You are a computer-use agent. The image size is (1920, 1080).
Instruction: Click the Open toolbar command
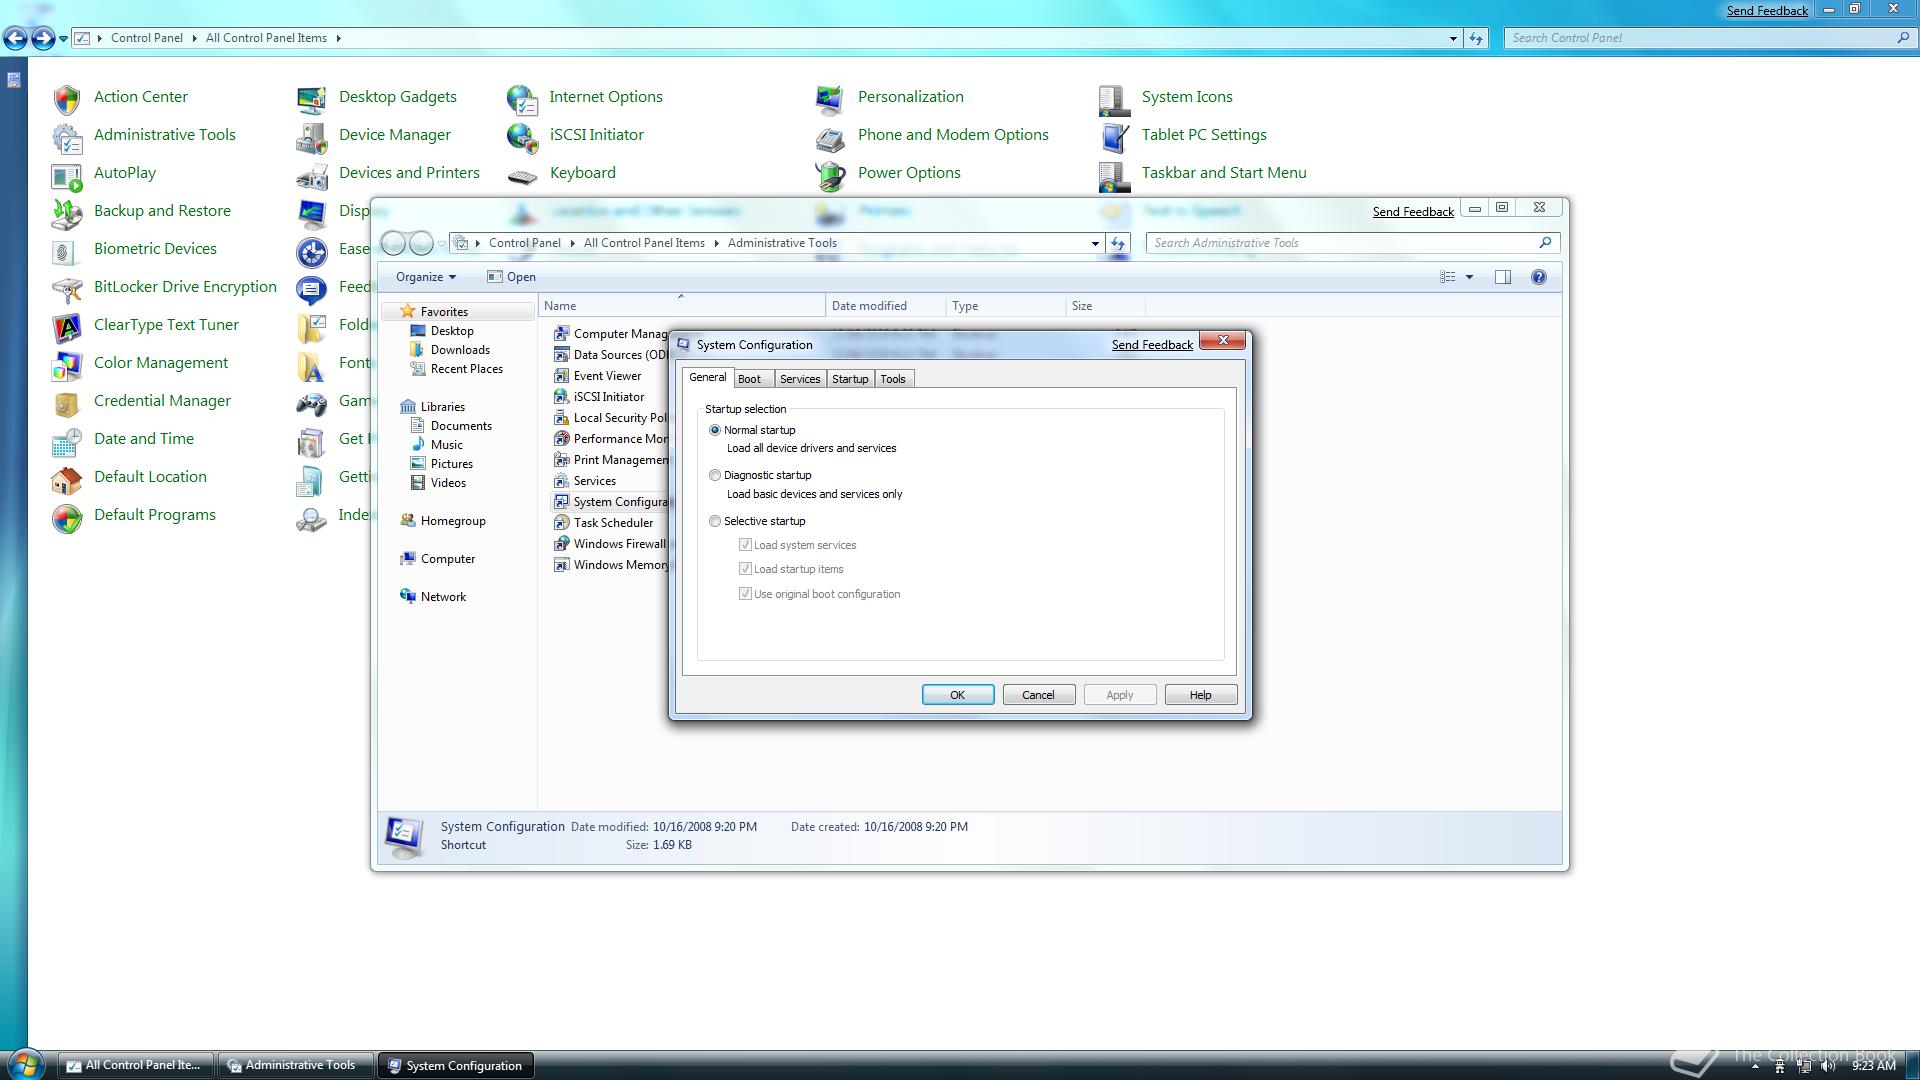511,277
